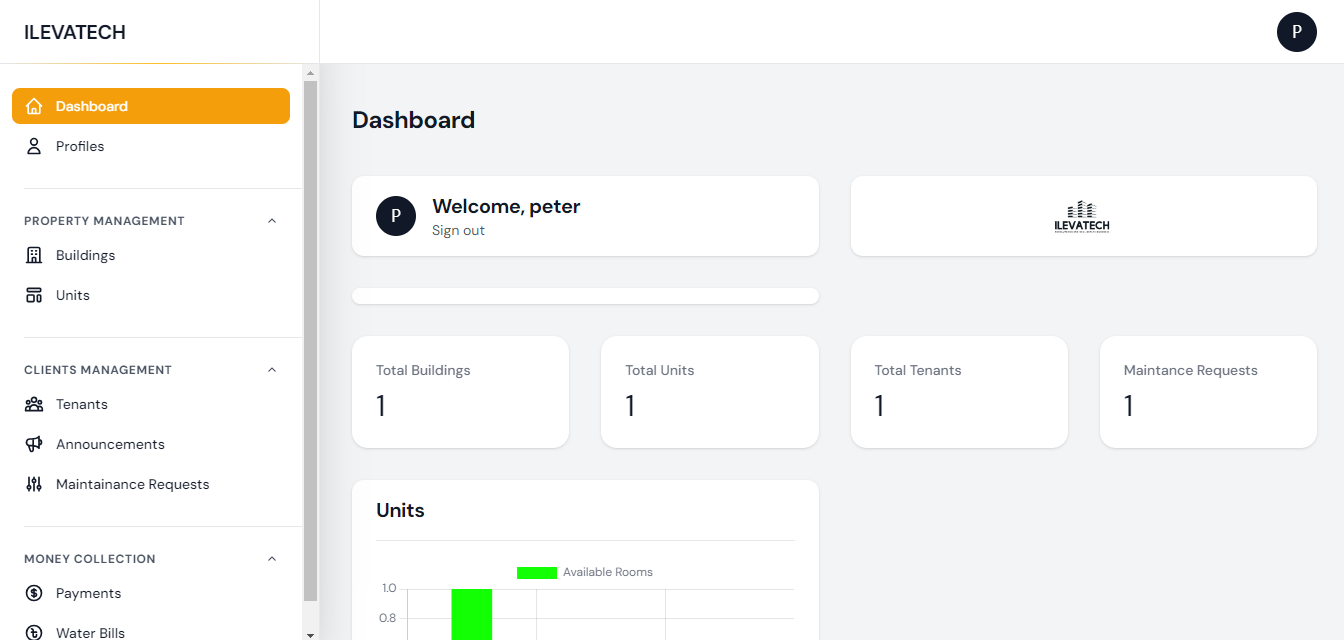This screenshot has height=640, width=1344.
Task: Go to Buildings page
Action: [x=151, y=255]
